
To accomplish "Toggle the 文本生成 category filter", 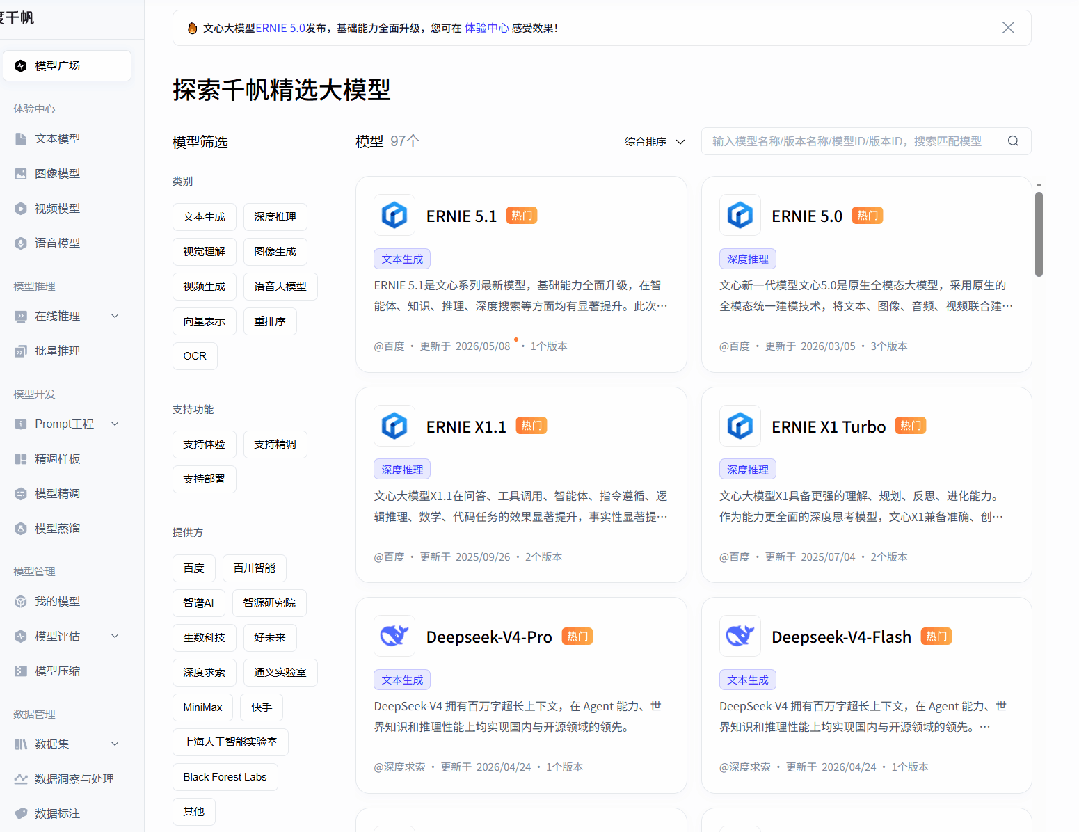I will click(x=204, y=217).
